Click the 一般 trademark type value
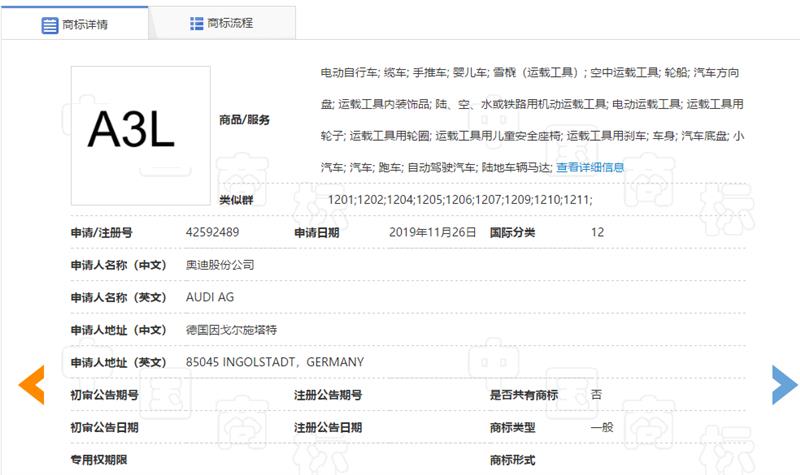Viewport: 800px width, 475px height. [x=602, y=427]
